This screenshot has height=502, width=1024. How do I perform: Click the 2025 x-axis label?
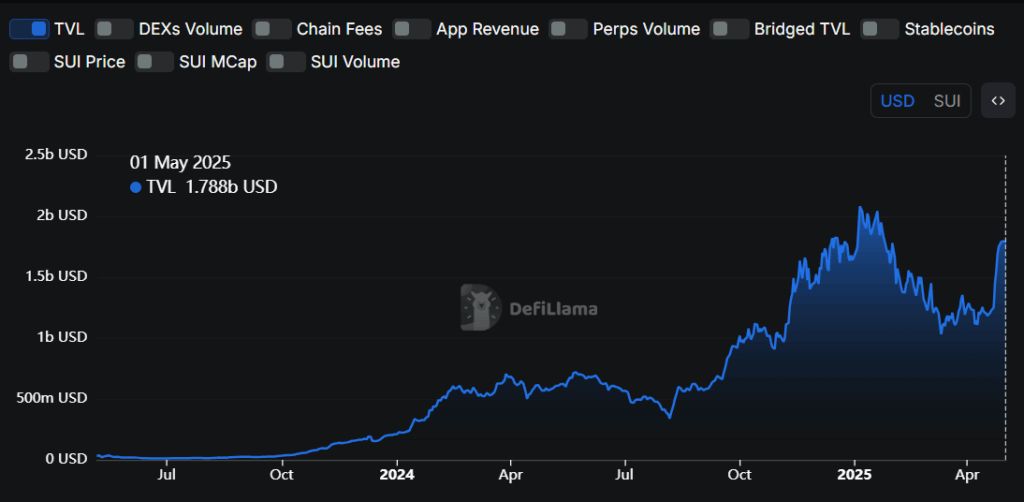coord(854,475)
